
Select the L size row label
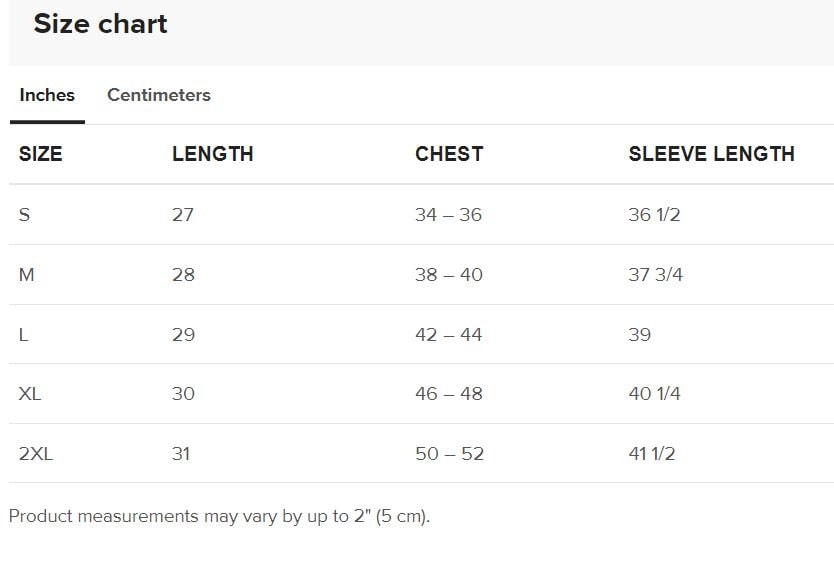point(23,335)
